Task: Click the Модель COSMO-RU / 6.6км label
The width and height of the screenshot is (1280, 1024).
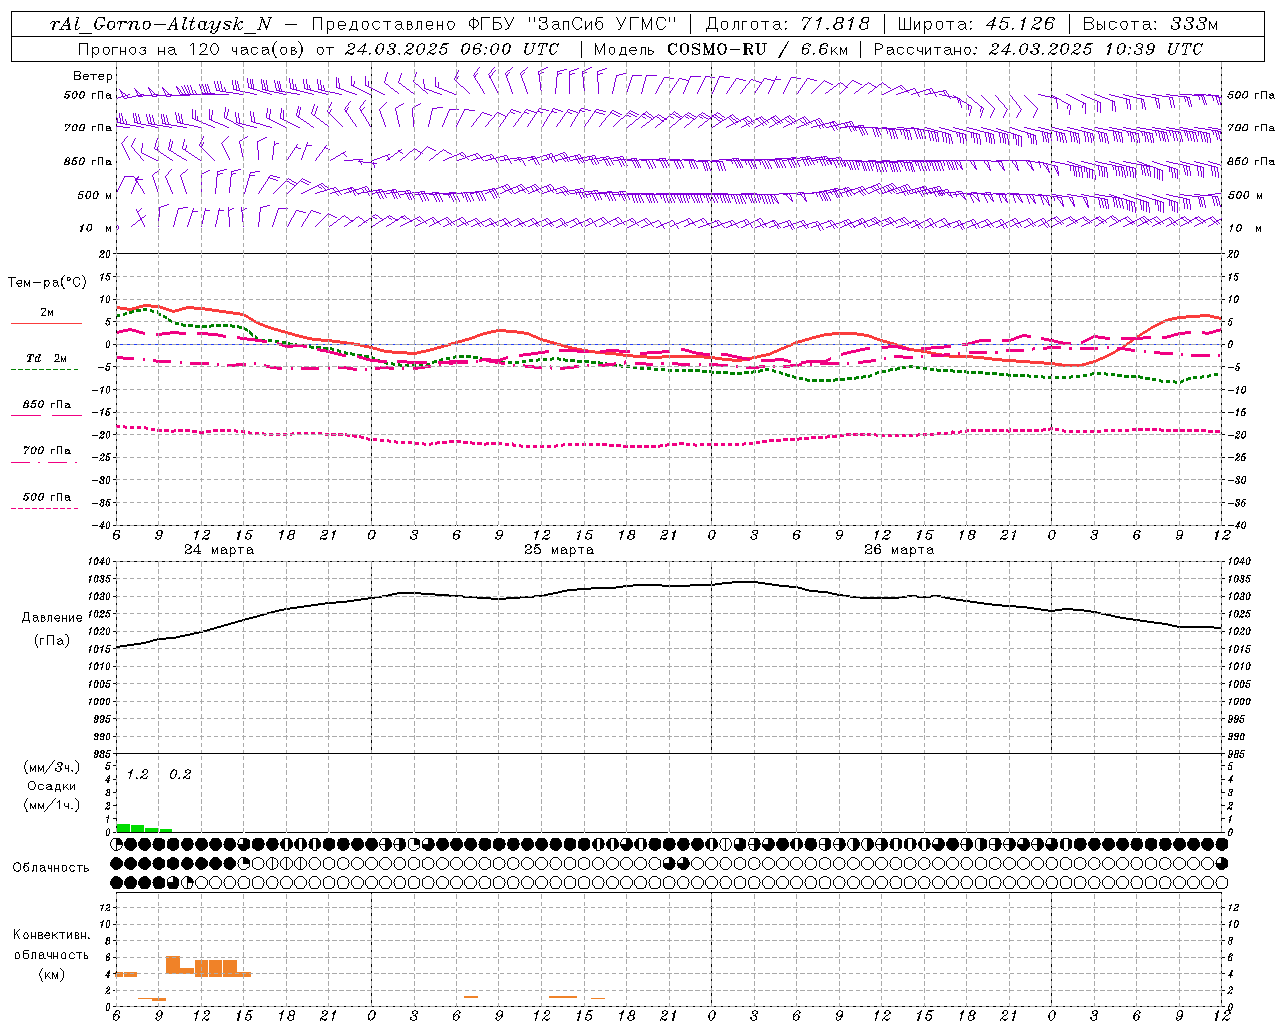Action: 720,49
